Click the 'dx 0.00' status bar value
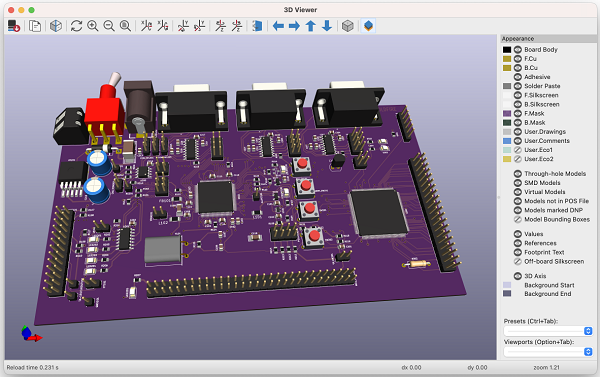This screenshot has width=600, height=377. pos(411,367)
